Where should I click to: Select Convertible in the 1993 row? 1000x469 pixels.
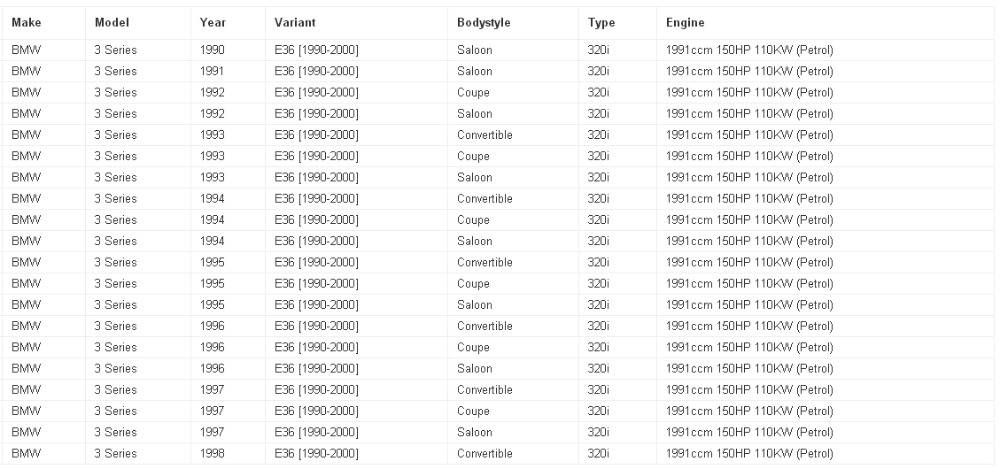click(484, 135)
